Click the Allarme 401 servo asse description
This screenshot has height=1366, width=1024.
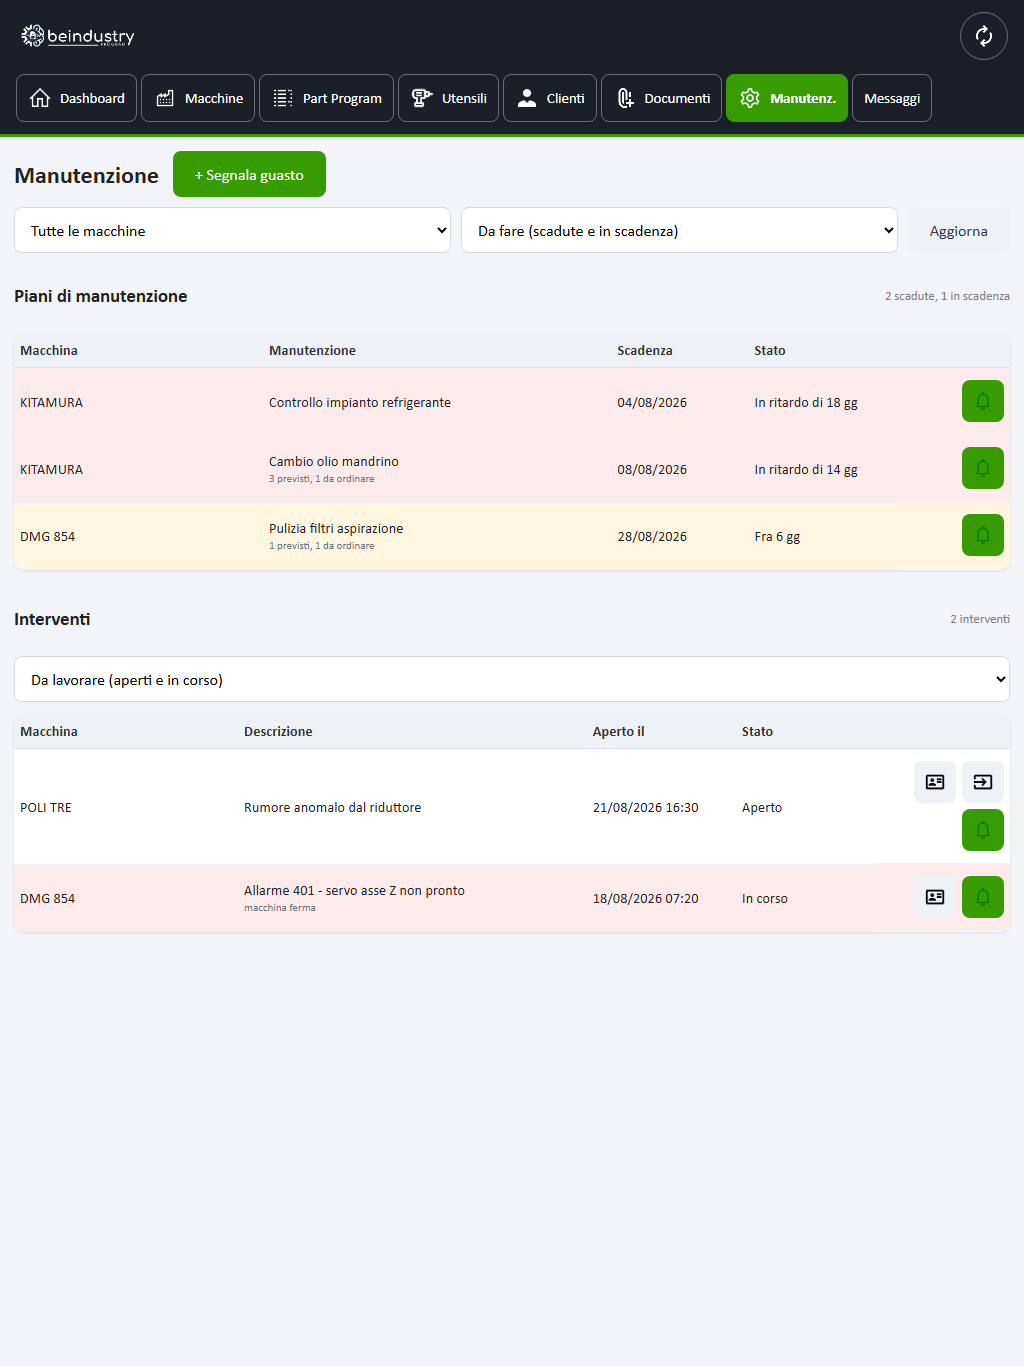coord(354,890)
